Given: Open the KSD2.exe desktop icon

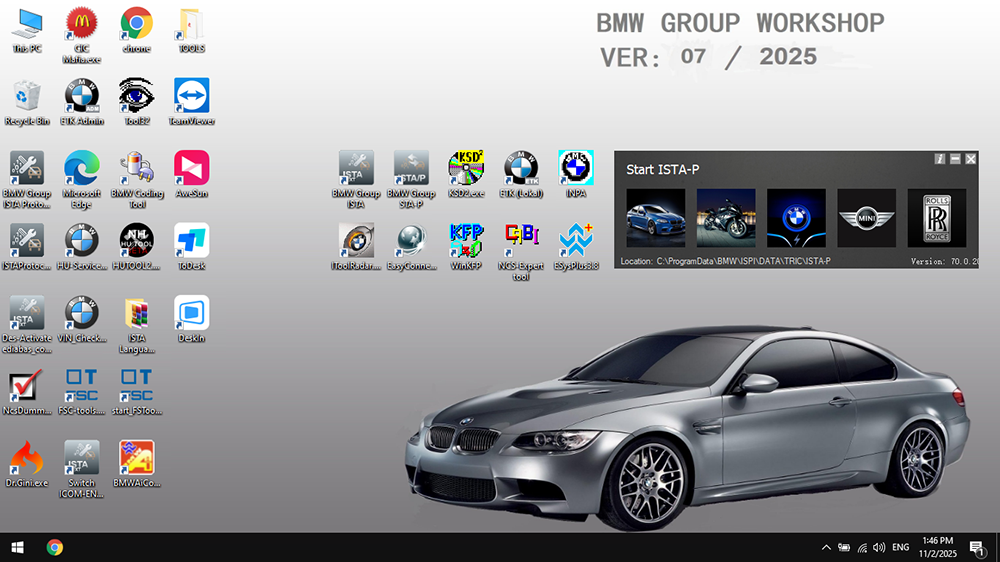Looking at the screenshot, I should coord(466,168).
